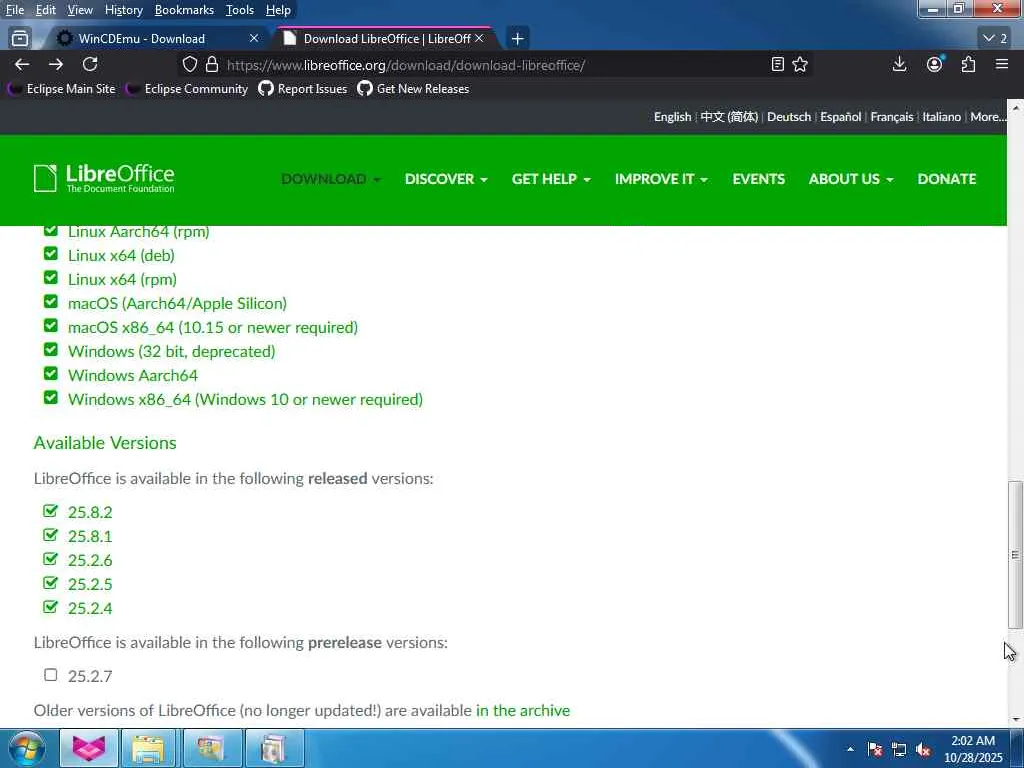Open Firefox View tab icon
The width and height of the screenshot is (1024, 768).
tap(20, 39)
